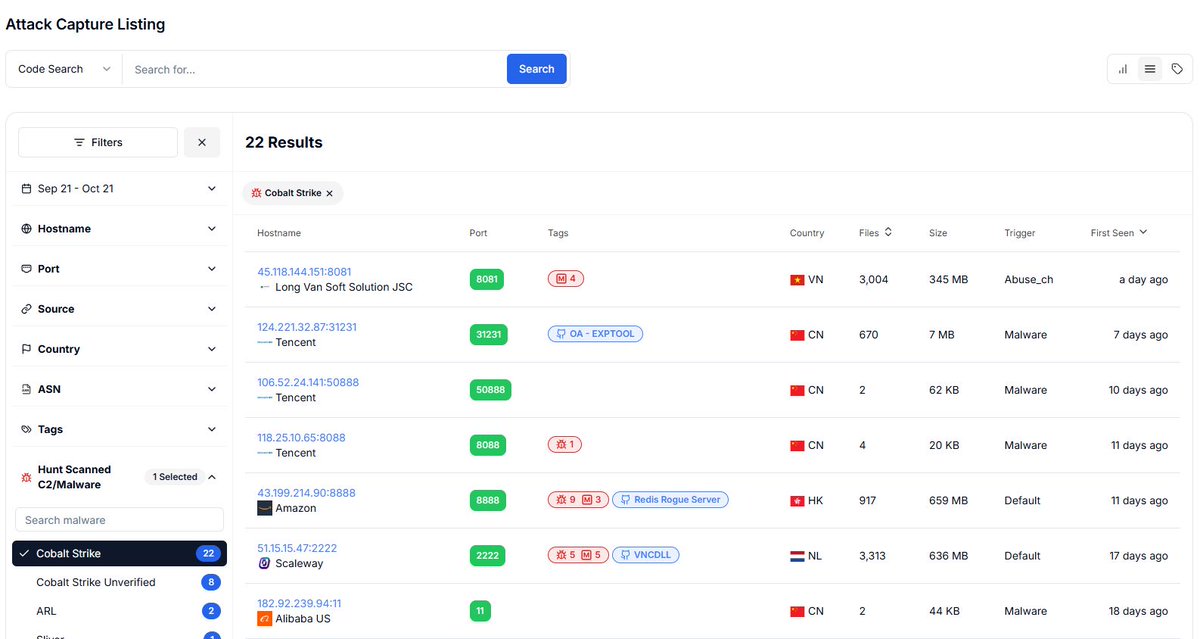Click the port 50888 green badge

(x=490, y=389)
